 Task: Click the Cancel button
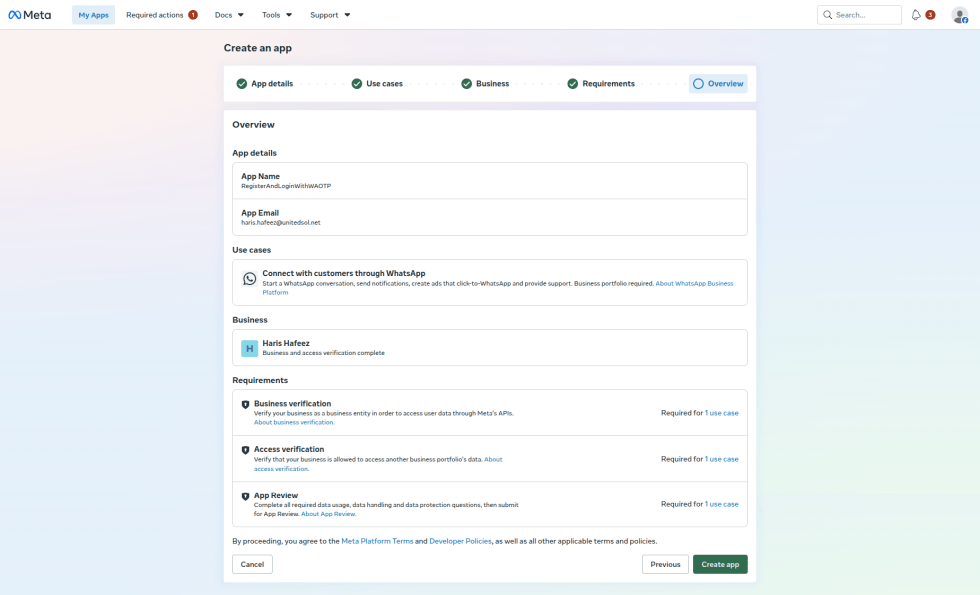[252, 564]
